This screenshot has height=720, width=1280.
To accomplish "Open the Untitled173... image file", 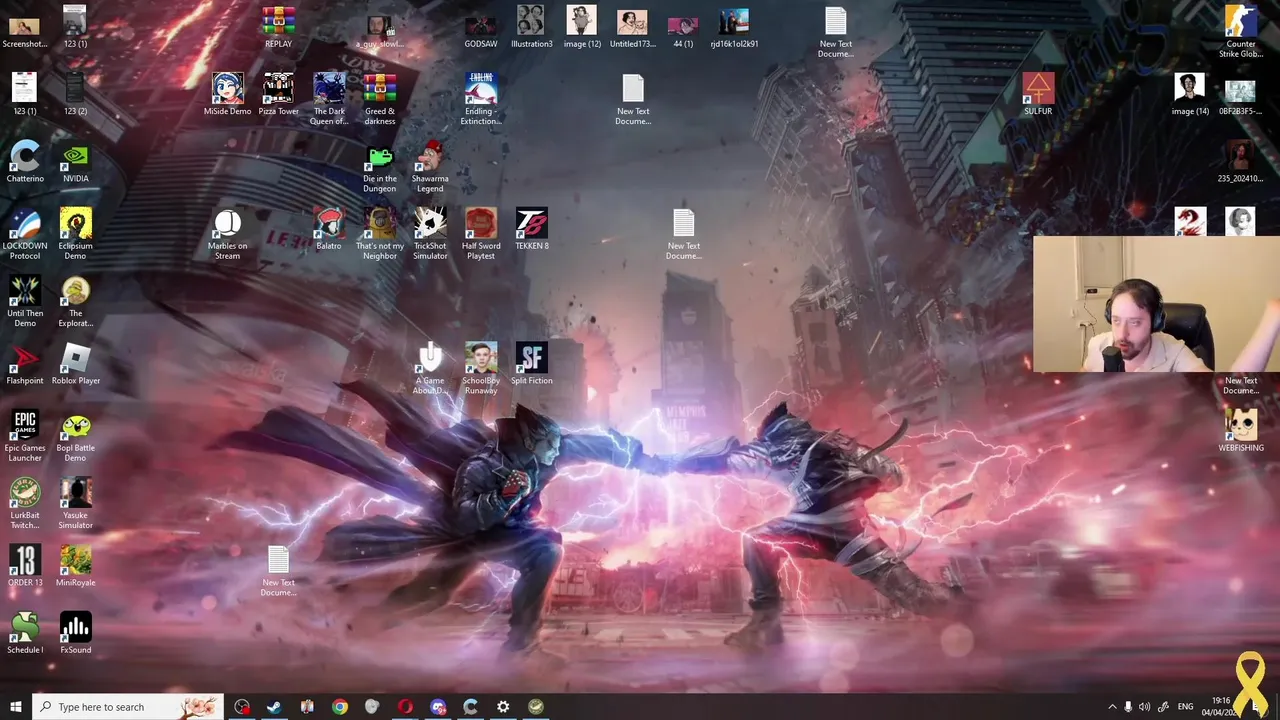I will point(633,27).
